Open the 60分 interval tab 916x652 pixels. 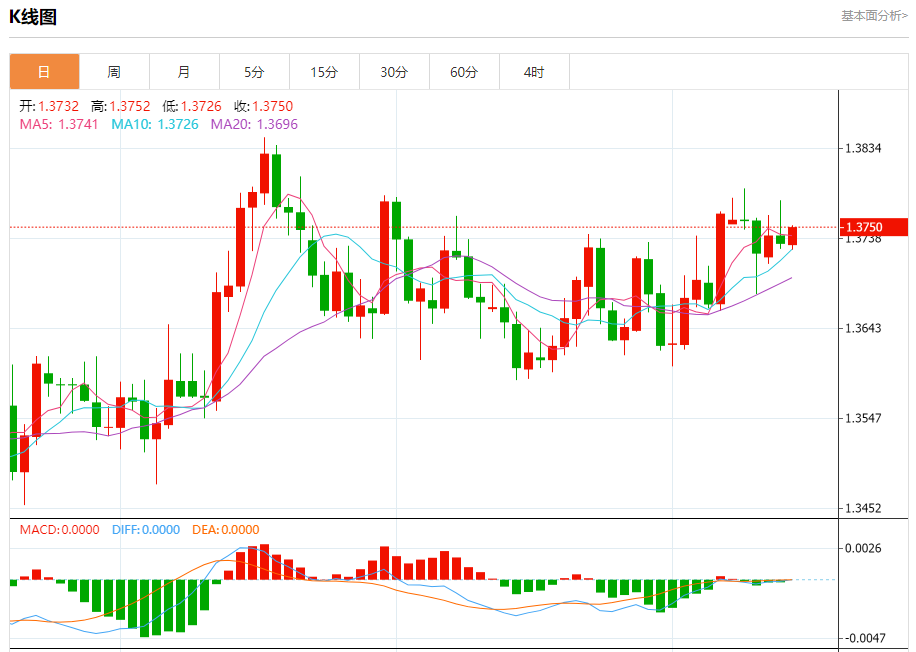[464, 72]
